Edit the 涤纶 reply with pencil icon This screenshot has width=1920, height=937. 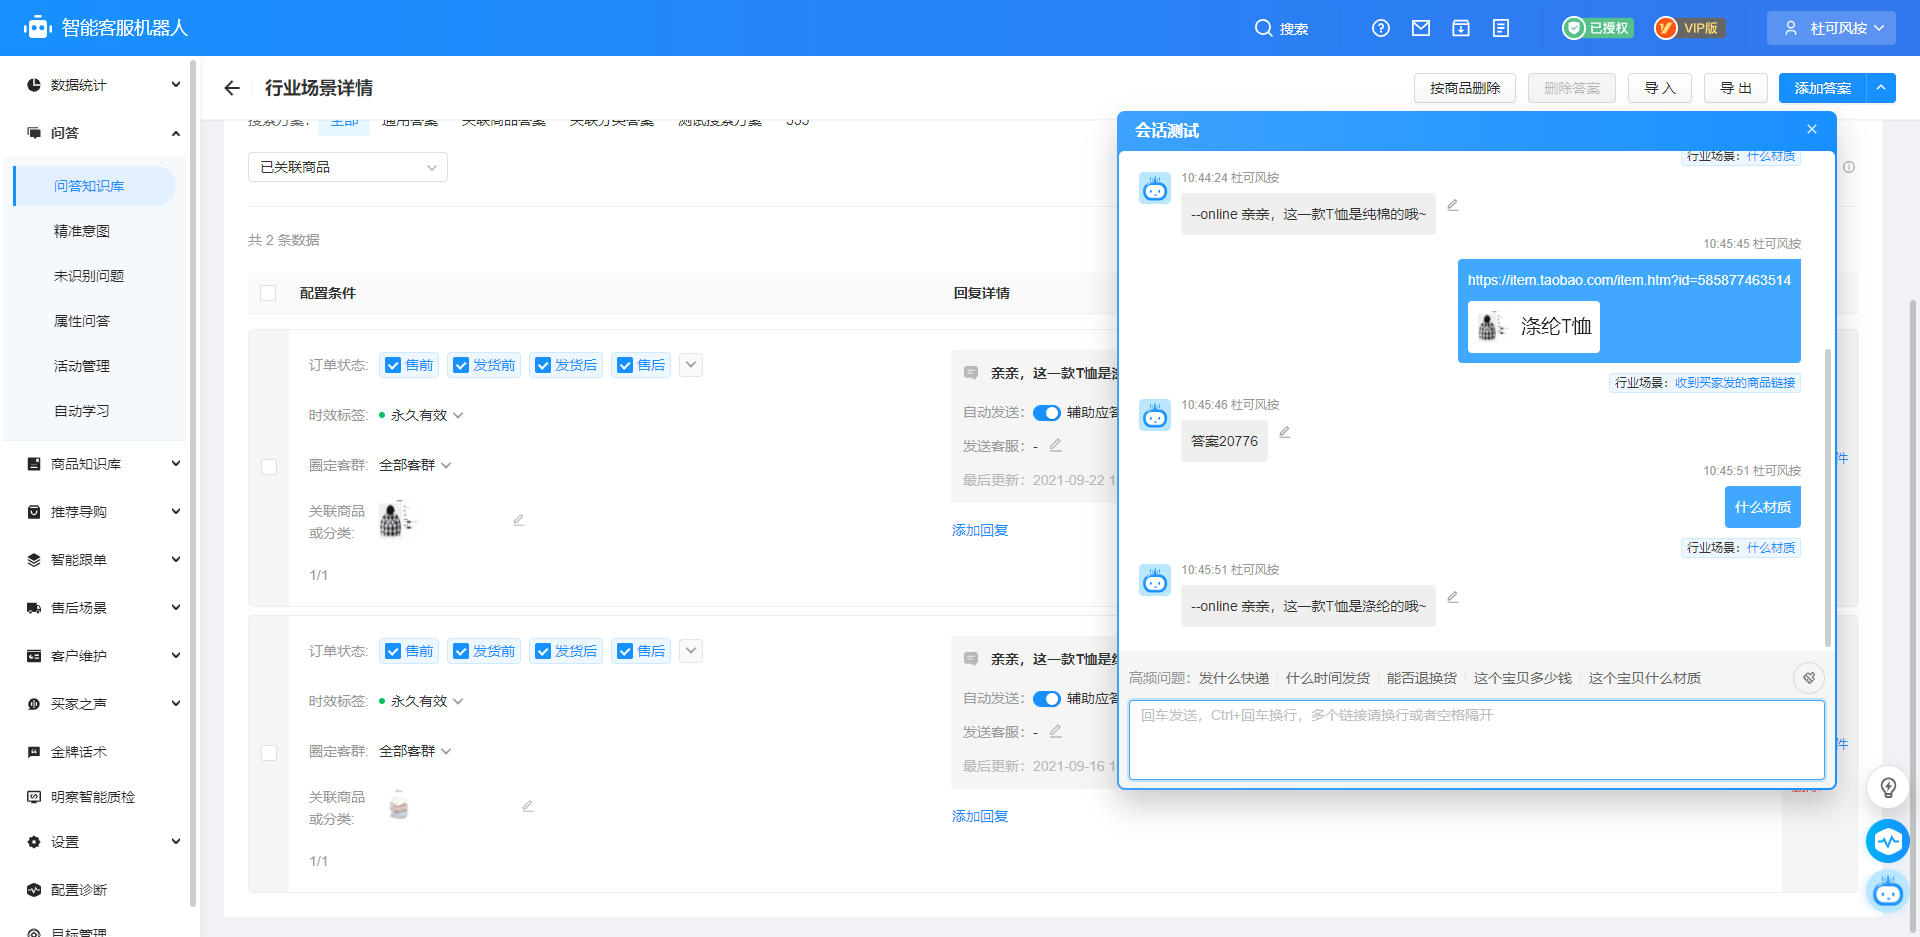coord(1453,597)
